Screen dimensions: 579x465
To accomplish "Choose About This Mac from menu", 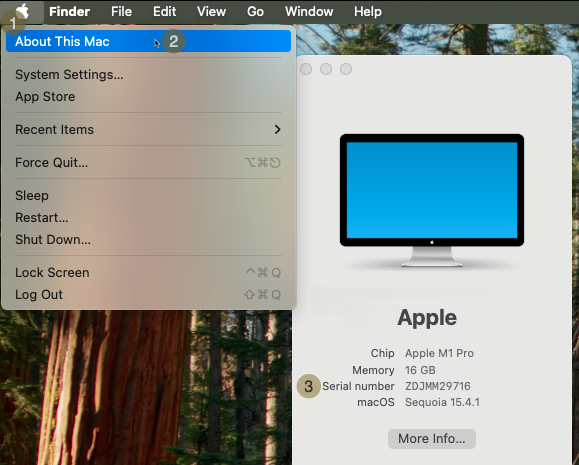I will click(148, 41).
